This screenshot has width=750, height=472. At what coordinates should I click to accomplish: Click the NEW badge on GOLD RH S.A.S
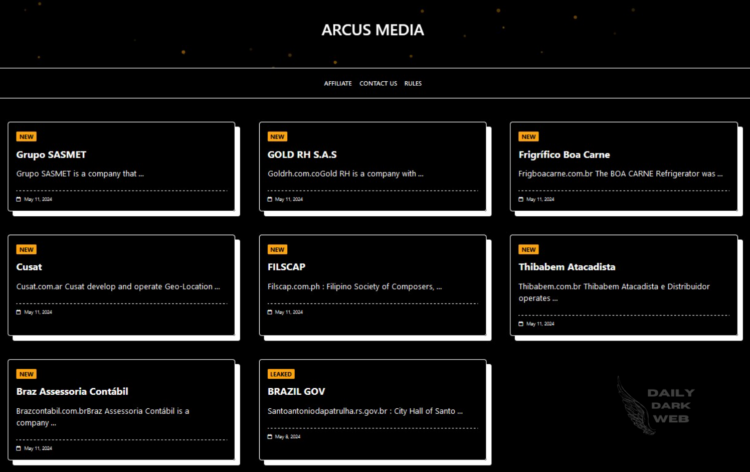click(277, 137)
